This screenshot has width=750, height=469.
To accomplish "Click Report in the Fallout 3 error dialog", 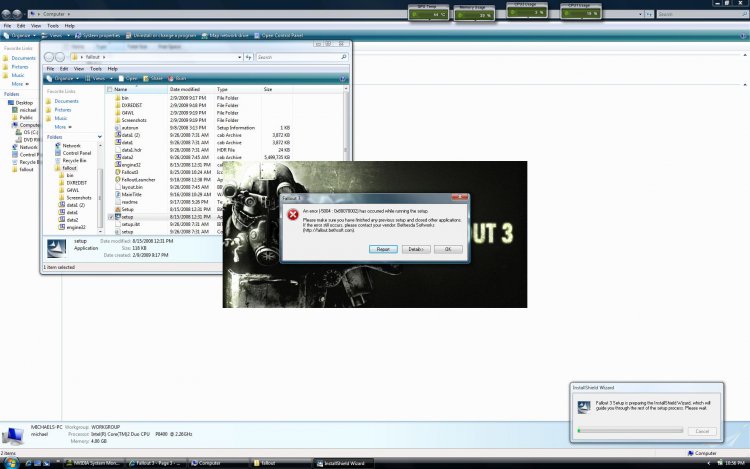I will 383,249.
